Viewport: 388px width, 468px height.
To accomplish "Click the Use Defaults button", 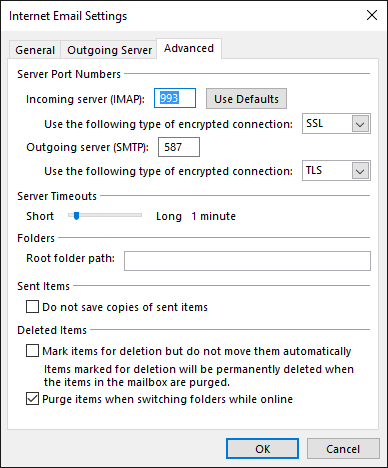I will coord(246,99).
